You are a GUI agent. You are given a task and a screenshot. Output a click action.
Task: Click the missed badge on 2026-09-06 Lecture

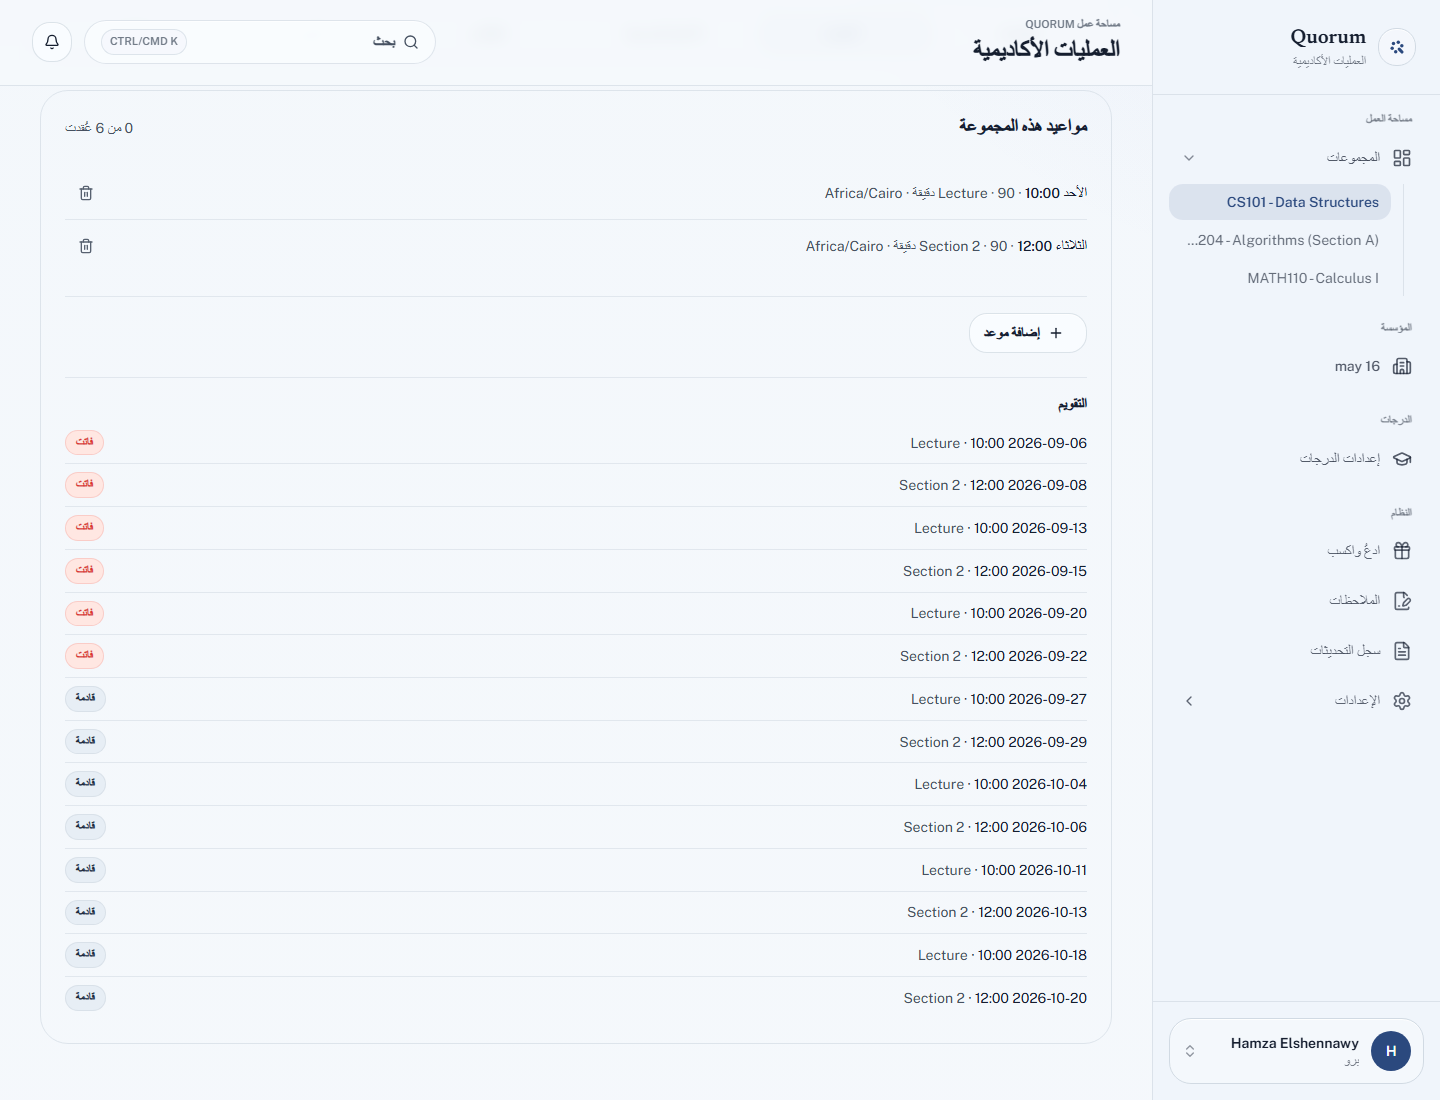coord(84,442)
